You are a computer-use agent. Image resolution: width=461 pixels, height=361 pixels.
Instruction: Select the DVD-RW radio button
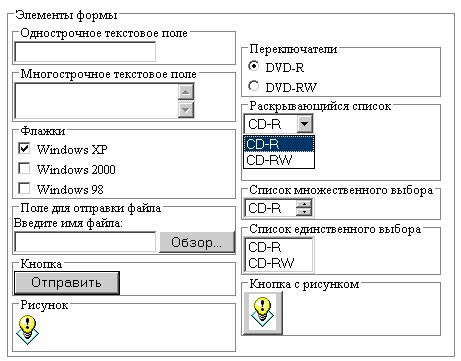[x=254, y=86]
